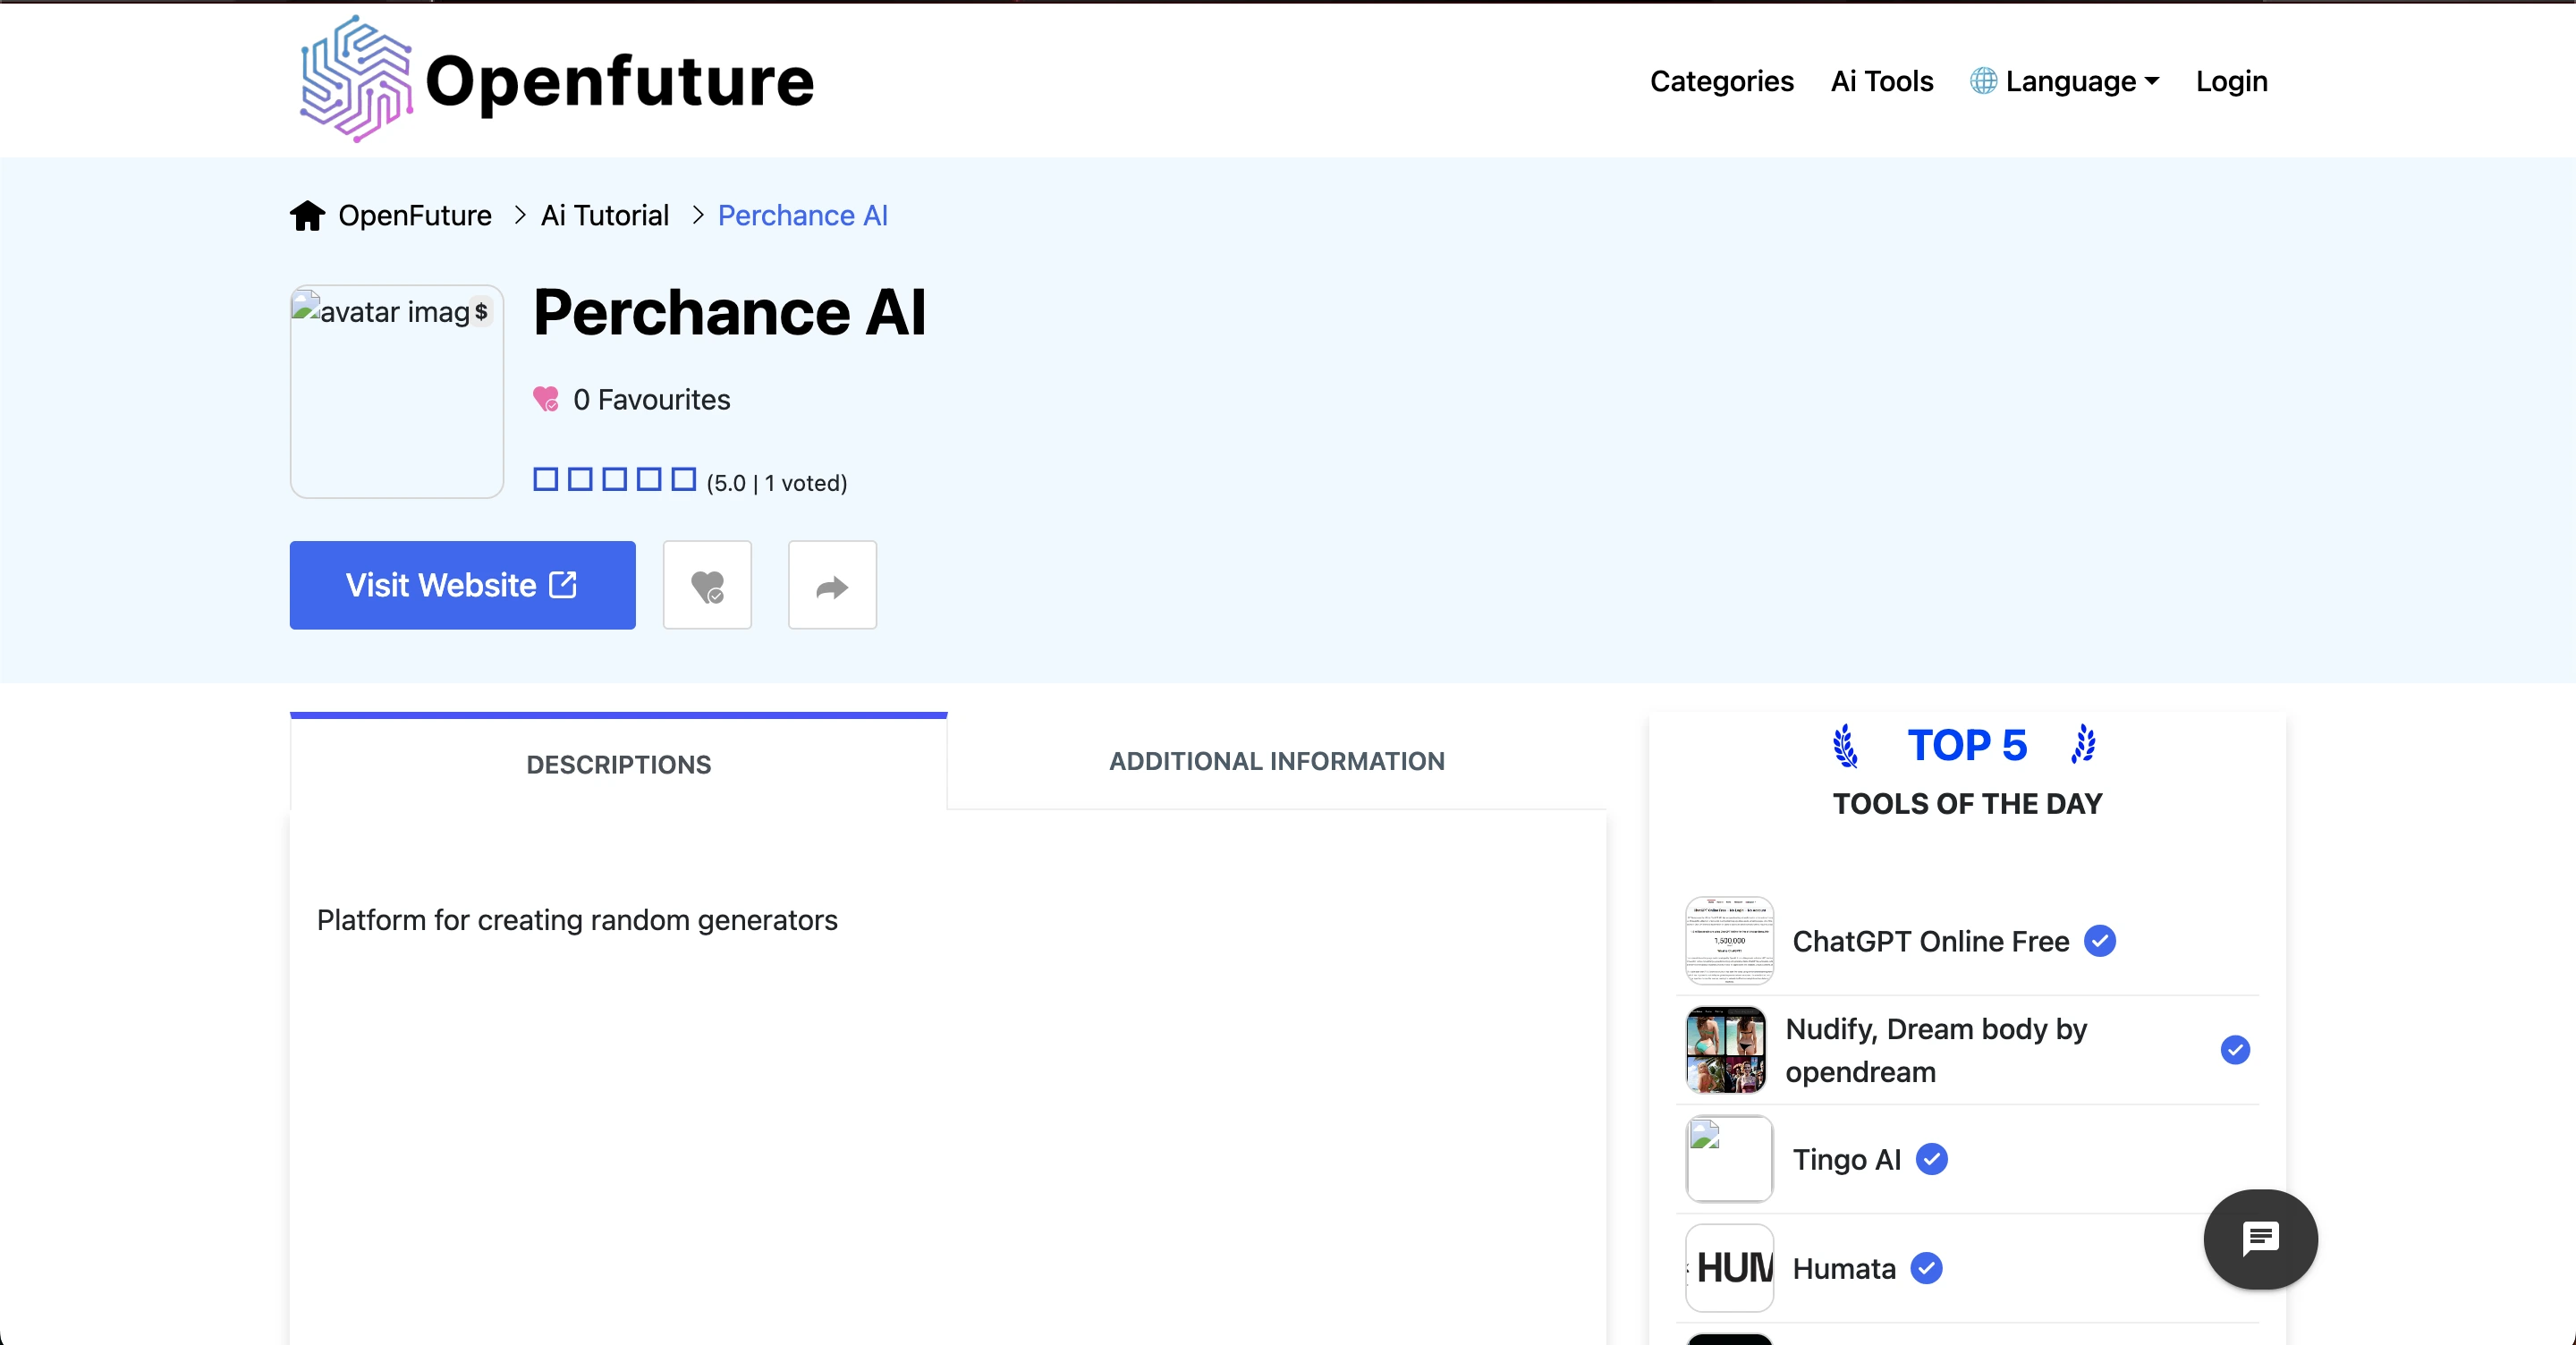Open the ChatGPT Online Free thumbnail
Screen dimensions: 2576x1345
tap(1729, 941)
